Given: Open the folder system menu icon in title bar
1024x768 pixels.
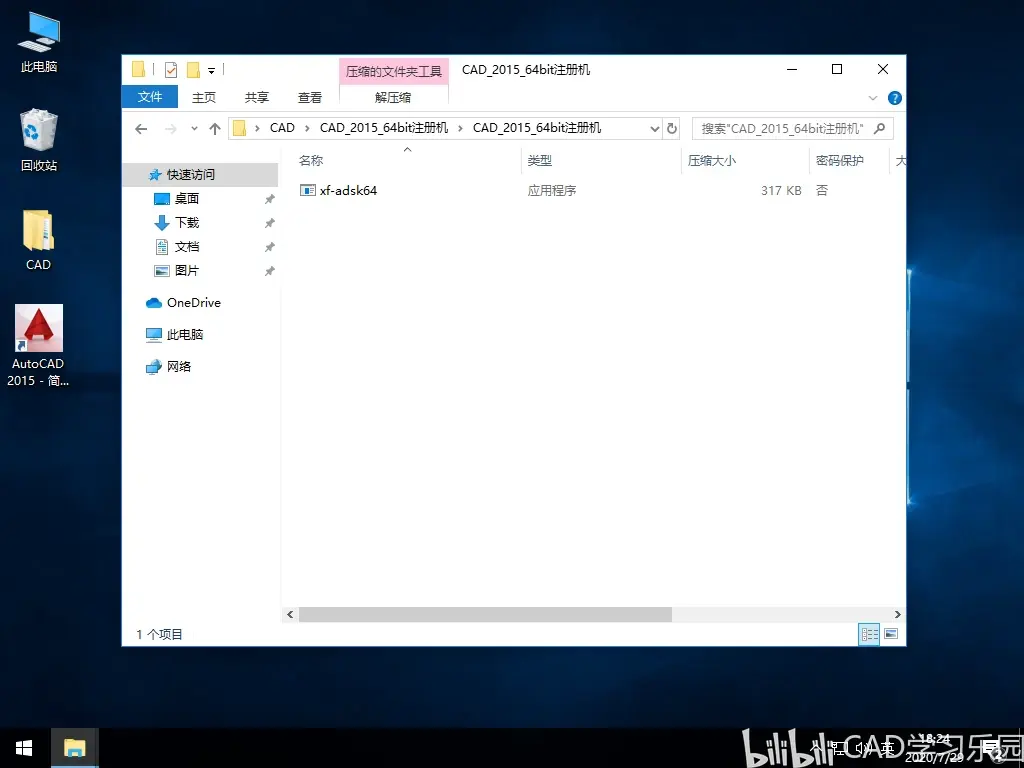Looking at the screenshot, I should click(138, 69).
